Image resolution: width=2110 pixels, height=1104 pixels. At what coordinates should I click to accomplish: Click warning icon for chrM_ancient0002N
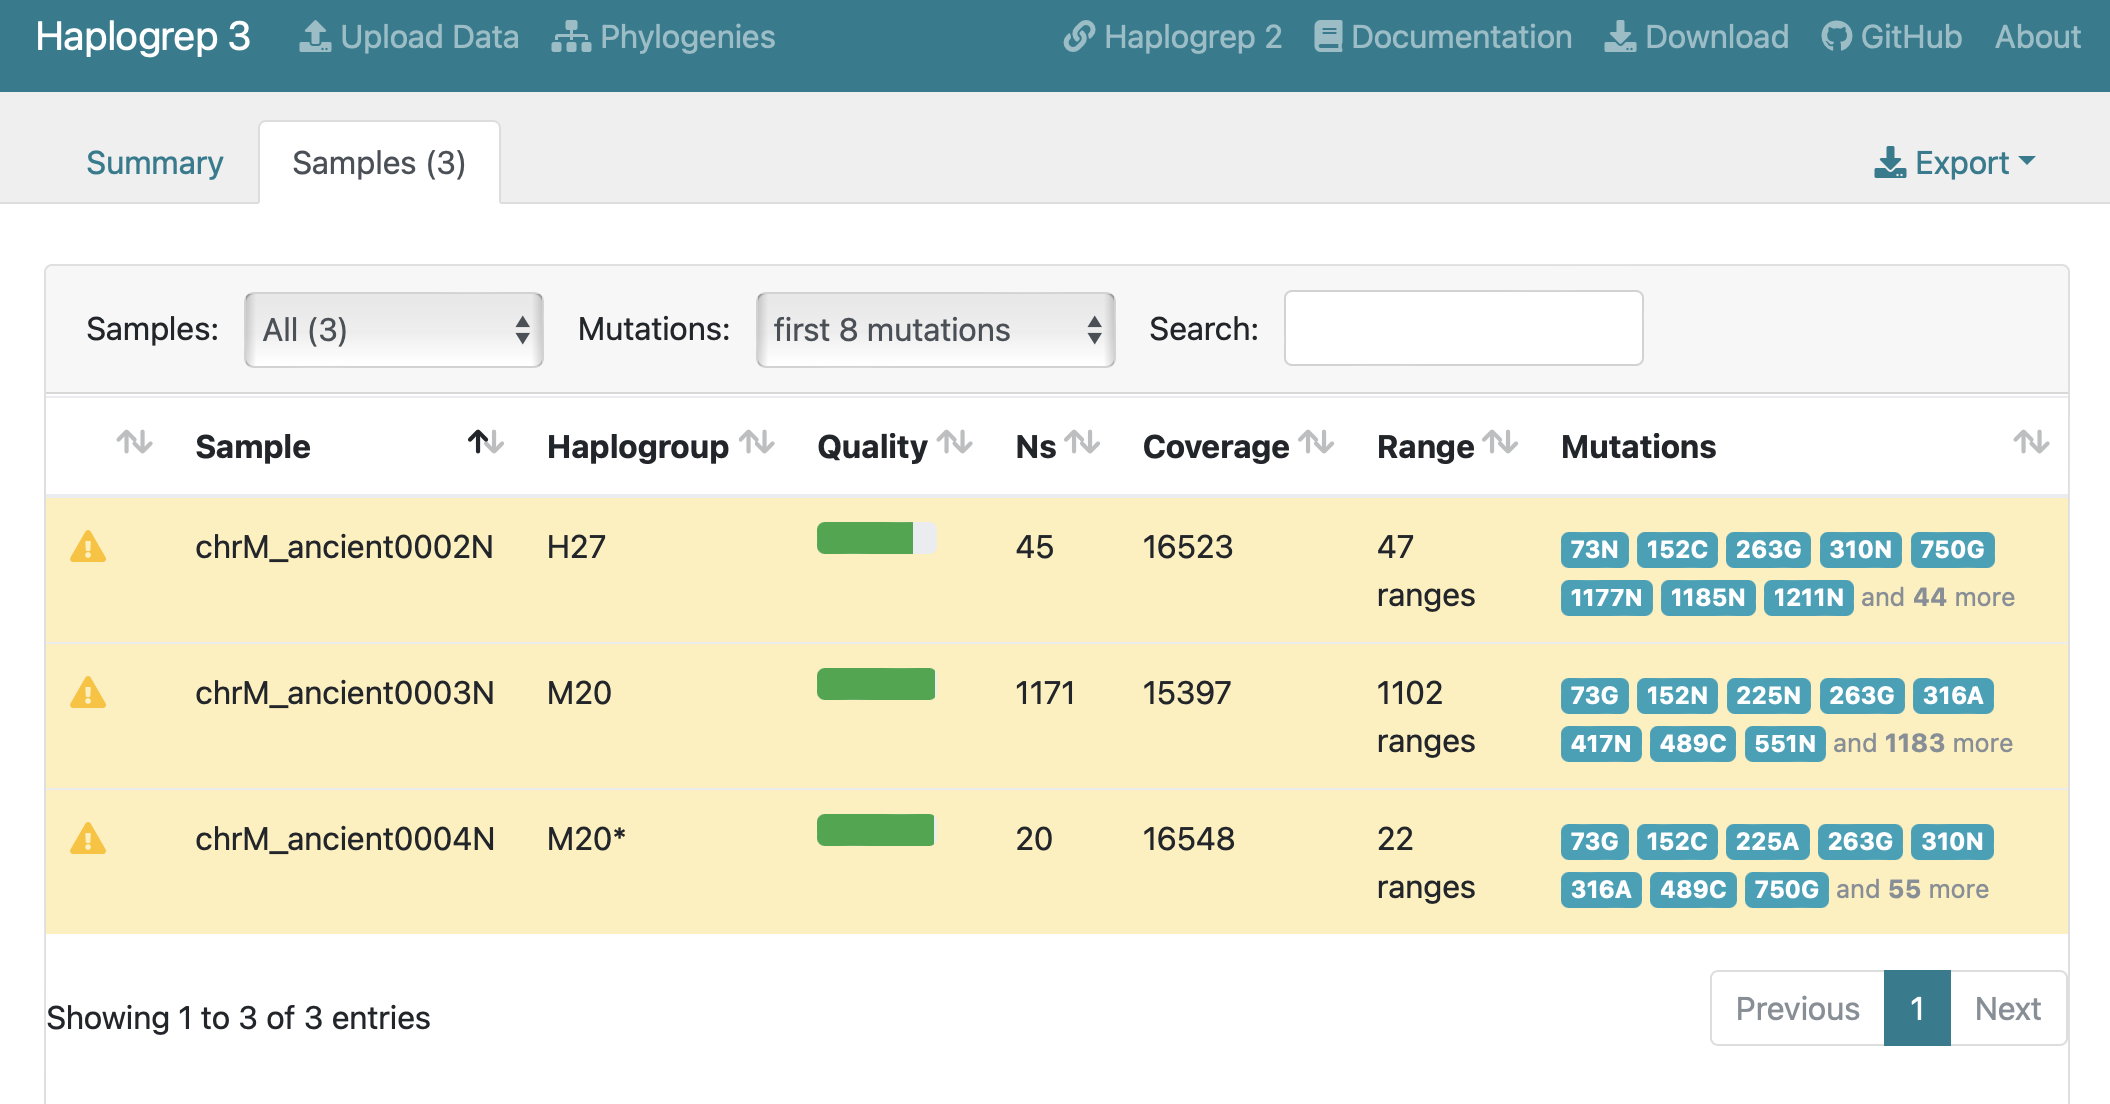click(88, 547)
